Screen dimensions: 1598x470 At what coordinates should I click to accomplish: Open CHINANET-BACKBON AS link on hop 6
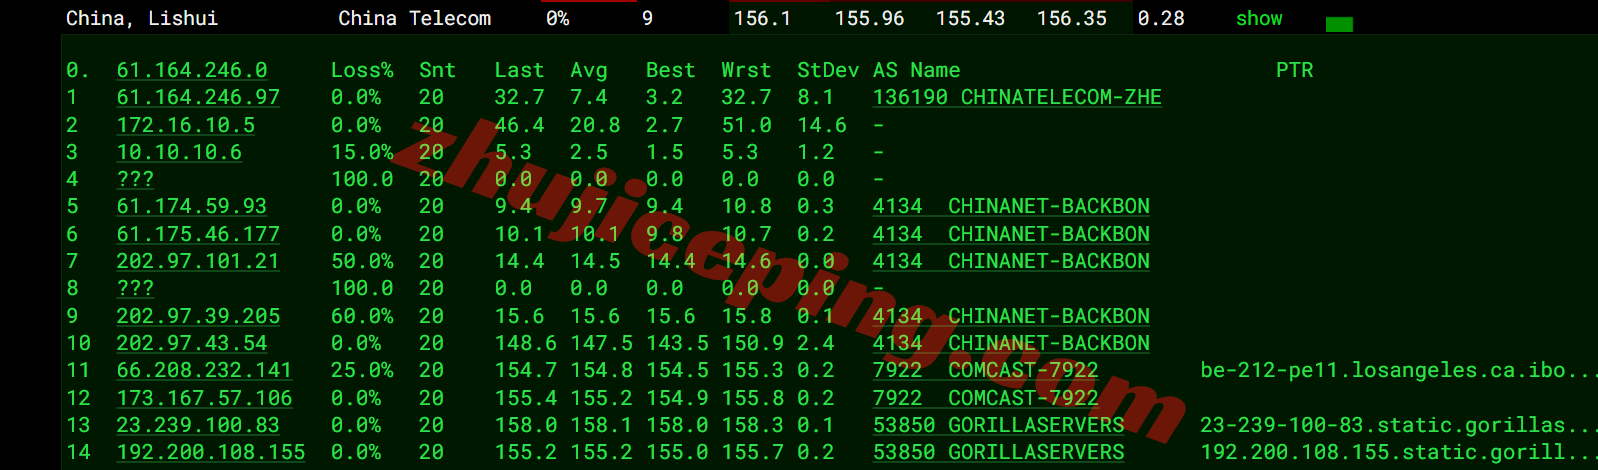point(1011,234)
